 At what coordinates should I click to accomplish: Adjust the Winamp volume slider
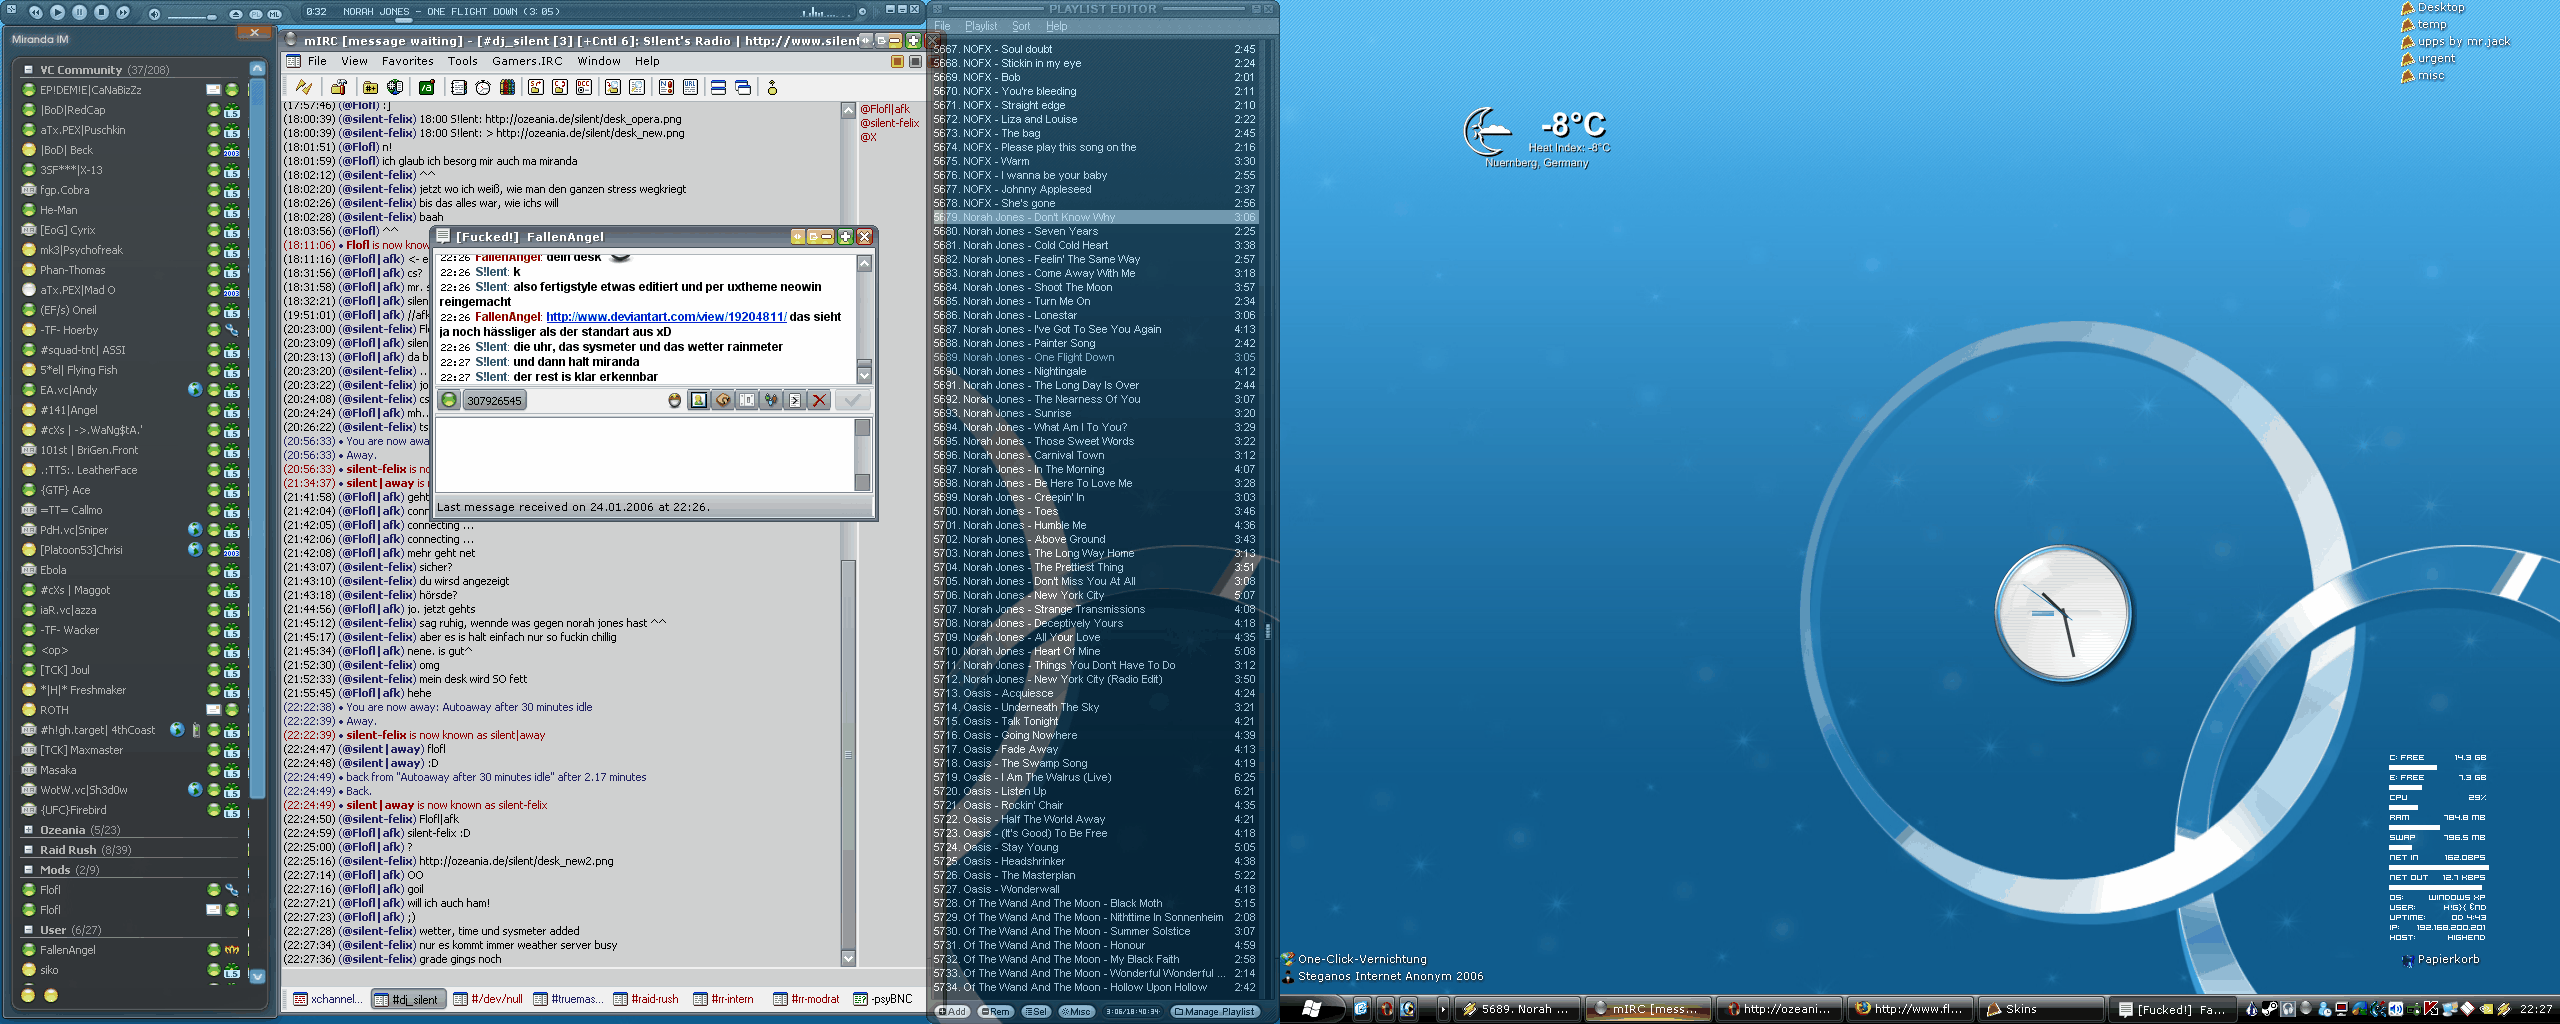tap(192, 16)
